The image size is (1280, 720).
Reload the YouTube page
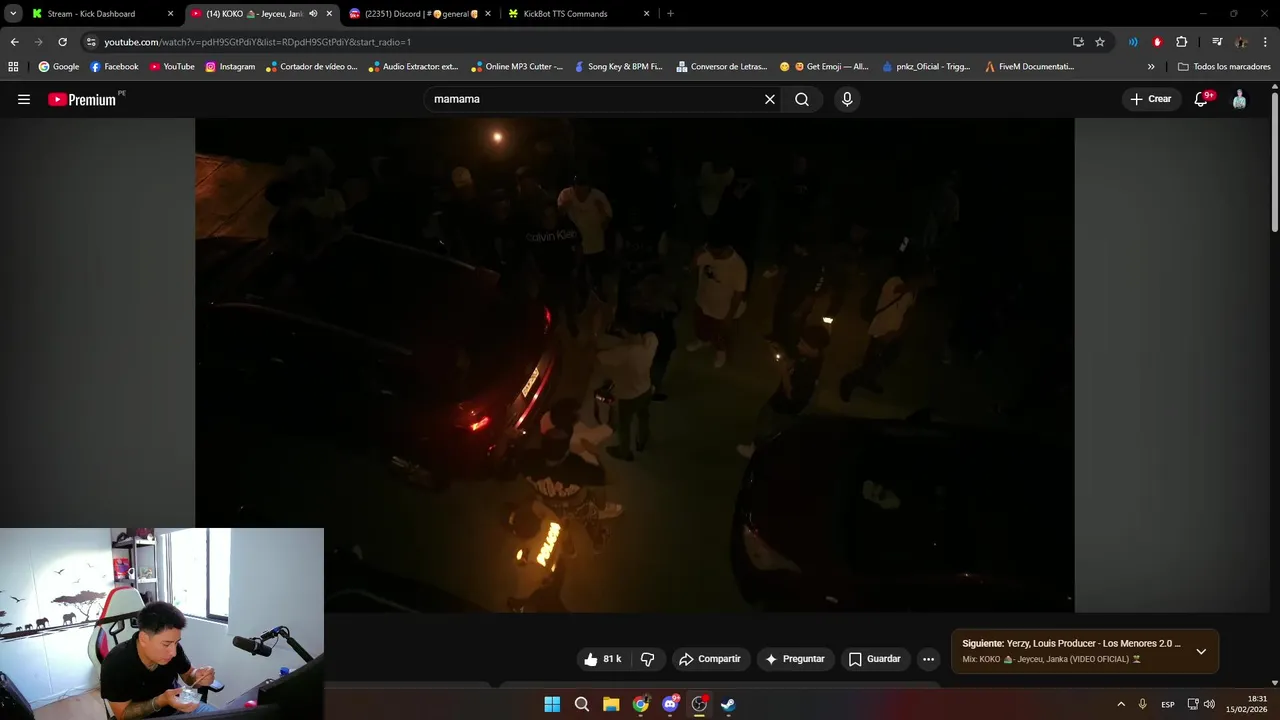pos(62,42)
